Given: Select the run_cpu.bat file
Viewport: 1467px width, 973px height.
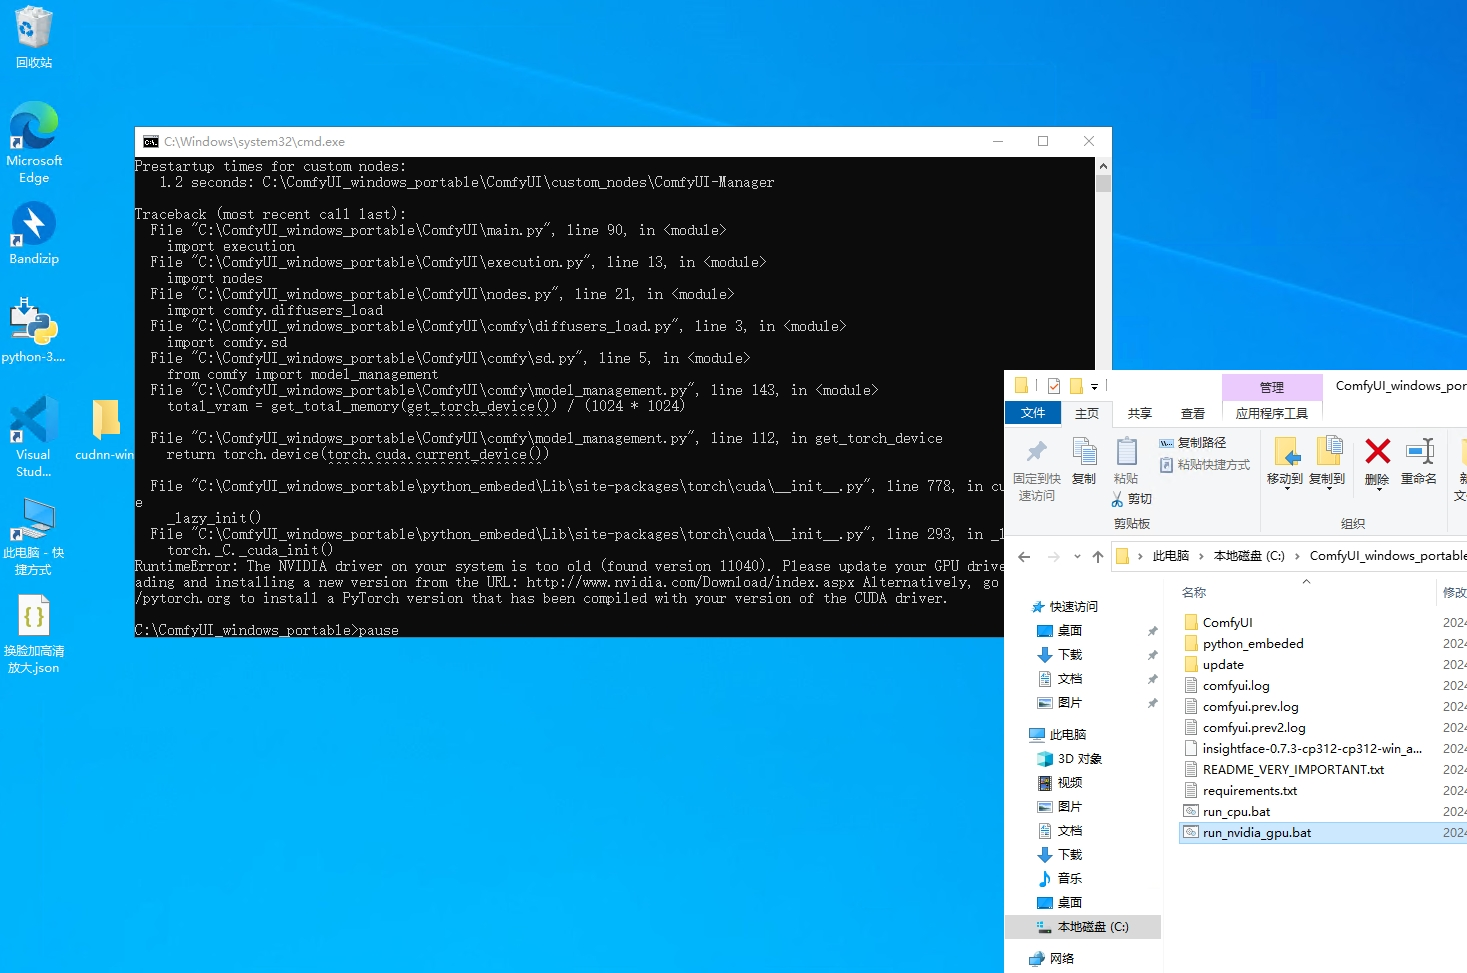Looking at the screenshot, I should pos(1236,812).
